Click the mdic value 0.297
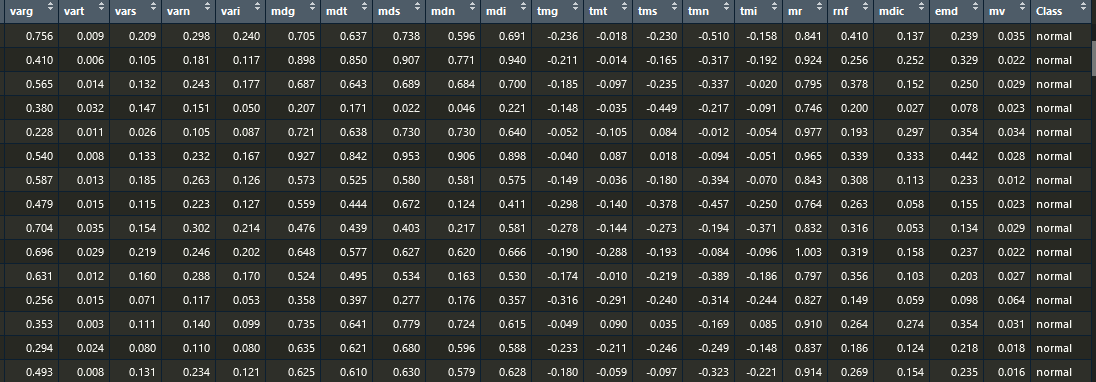Image resolution: width=1096 pixels, height=382 pixels. click(x=911, y=133)
